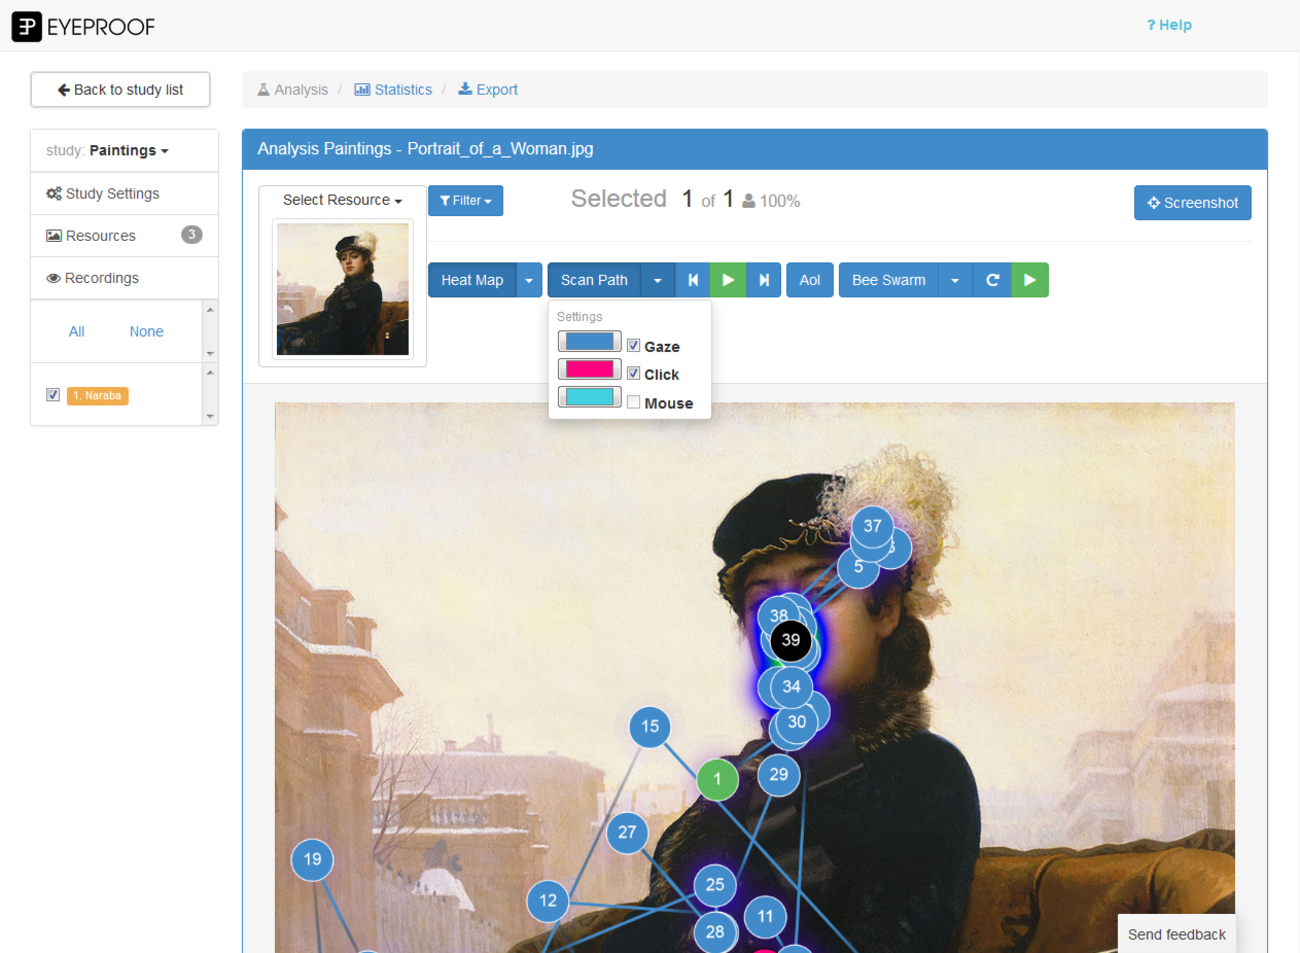This screenshot has width=1300, height=953.
Task: Select fixation marker 28
Action: [x=715, y=933]
